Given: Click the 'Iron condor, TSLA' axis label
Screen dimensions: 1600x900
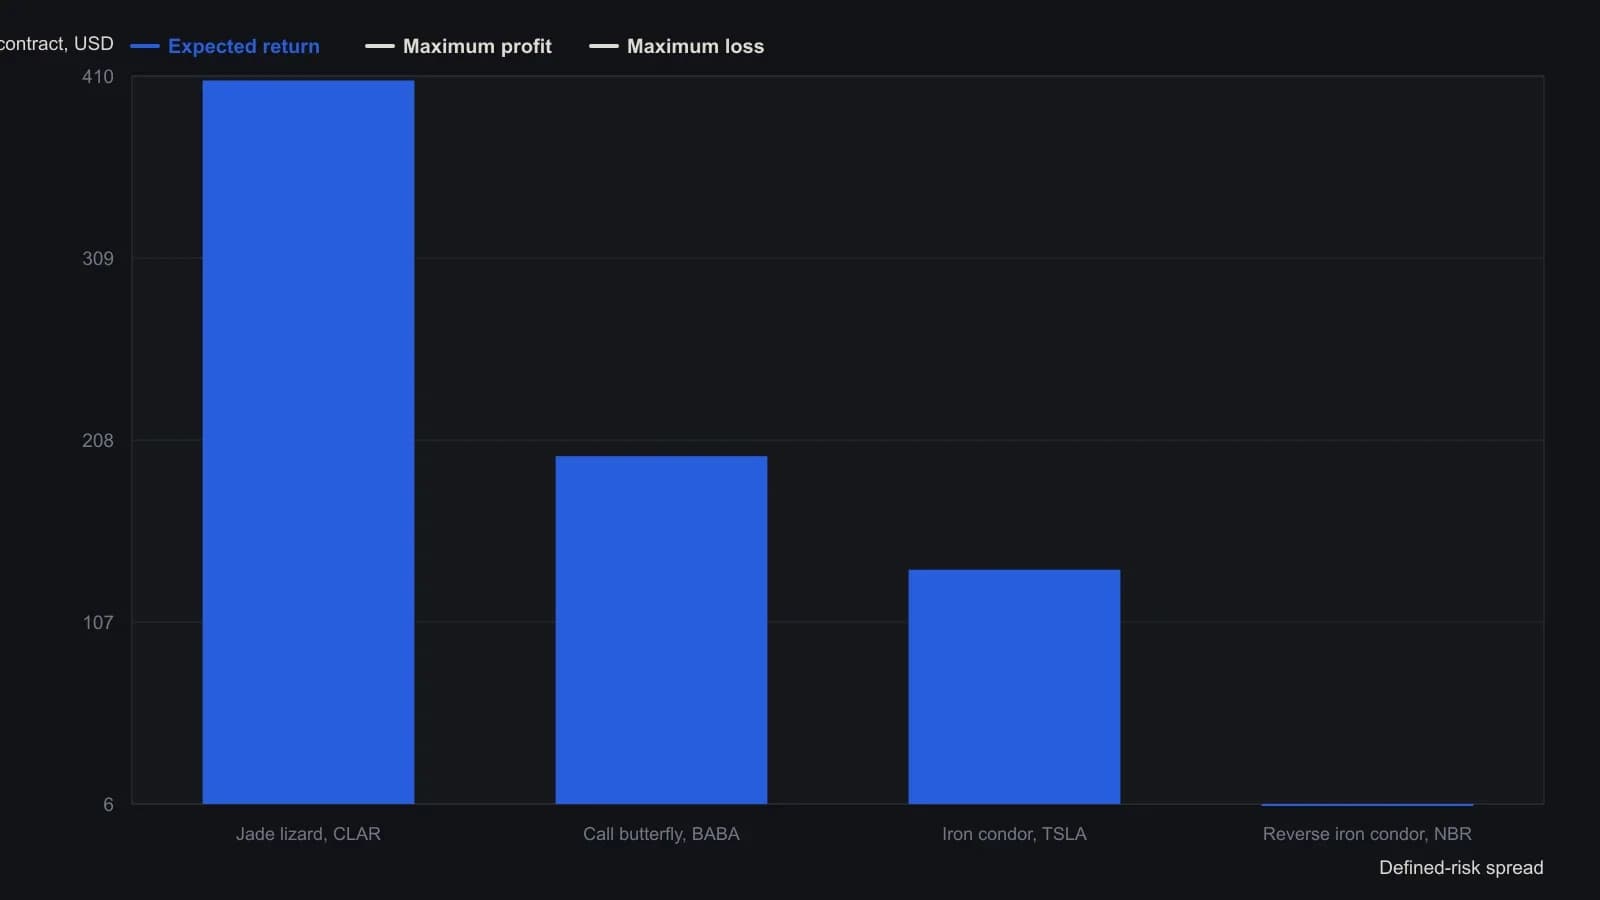Looking at the screenshot, I should [1014, 834].
